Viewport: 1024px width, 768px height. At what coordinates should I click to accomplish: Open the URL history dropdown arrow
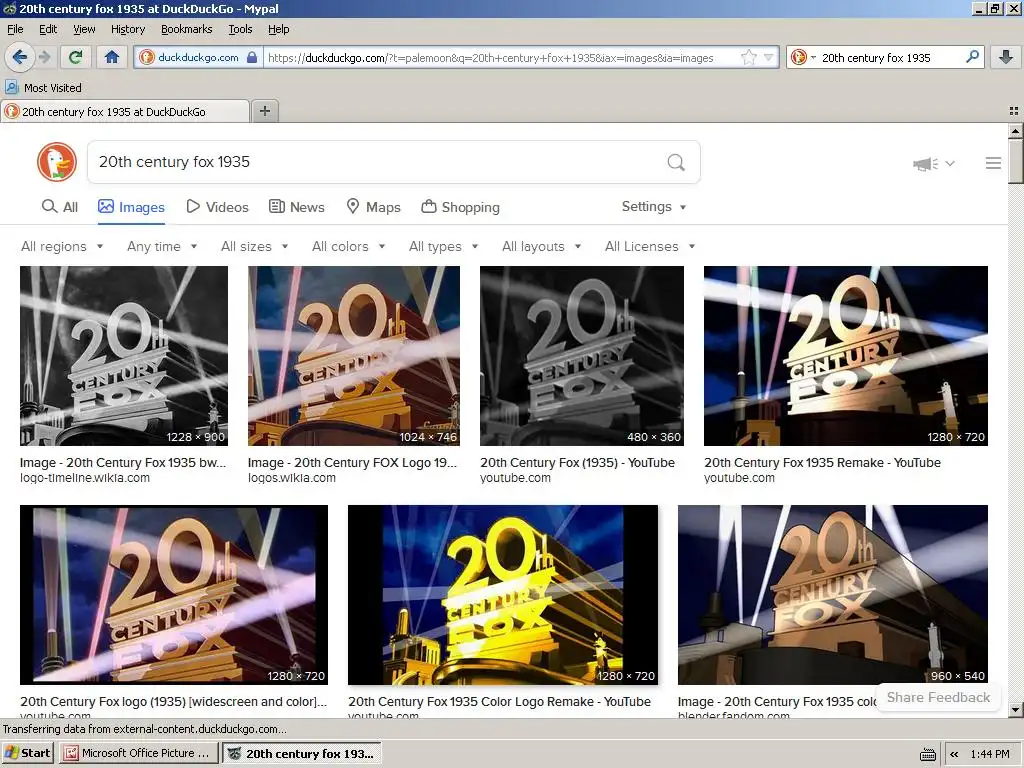coord(769,57)
